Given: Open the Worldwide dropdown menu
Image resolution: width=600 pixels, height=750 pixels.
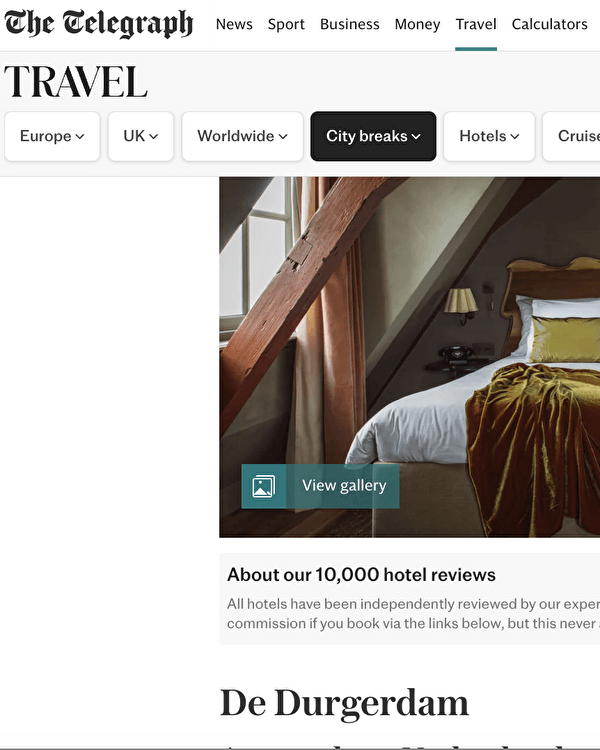Looking at the screenshot, I should (x=242, y=136).
